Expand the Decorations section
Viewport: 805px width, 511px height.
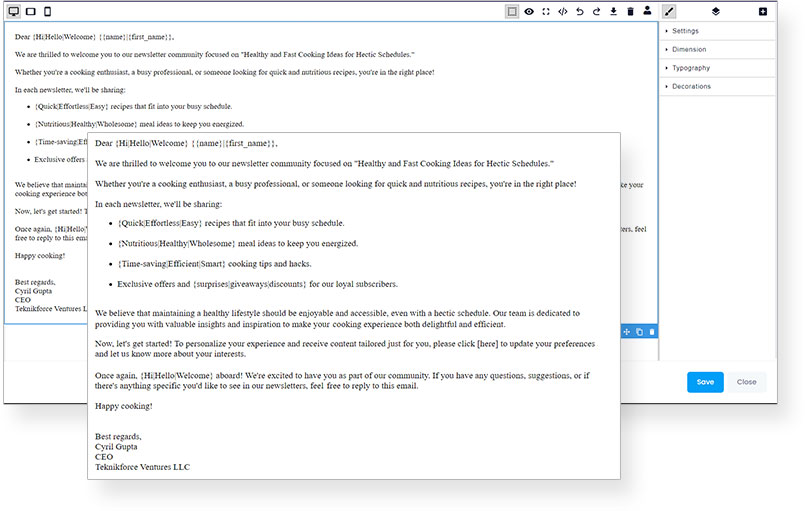click(717, 86)
